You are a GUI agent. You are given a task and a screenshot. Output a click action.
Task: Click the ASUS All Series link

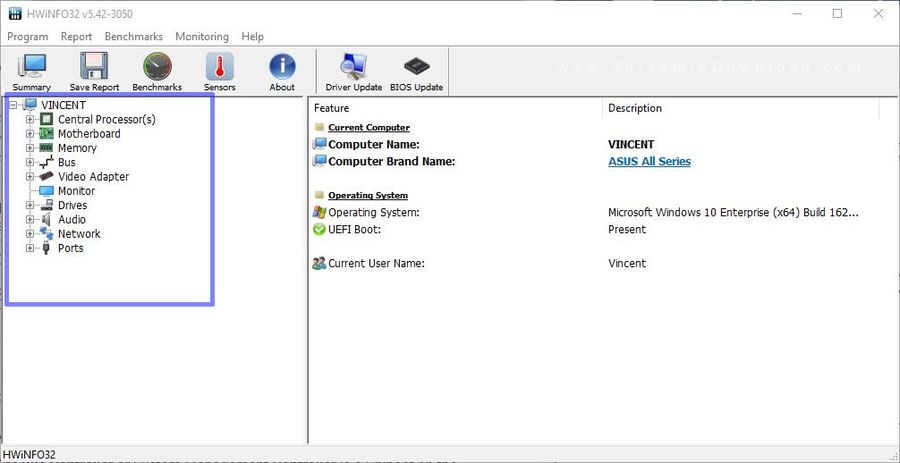649,161
